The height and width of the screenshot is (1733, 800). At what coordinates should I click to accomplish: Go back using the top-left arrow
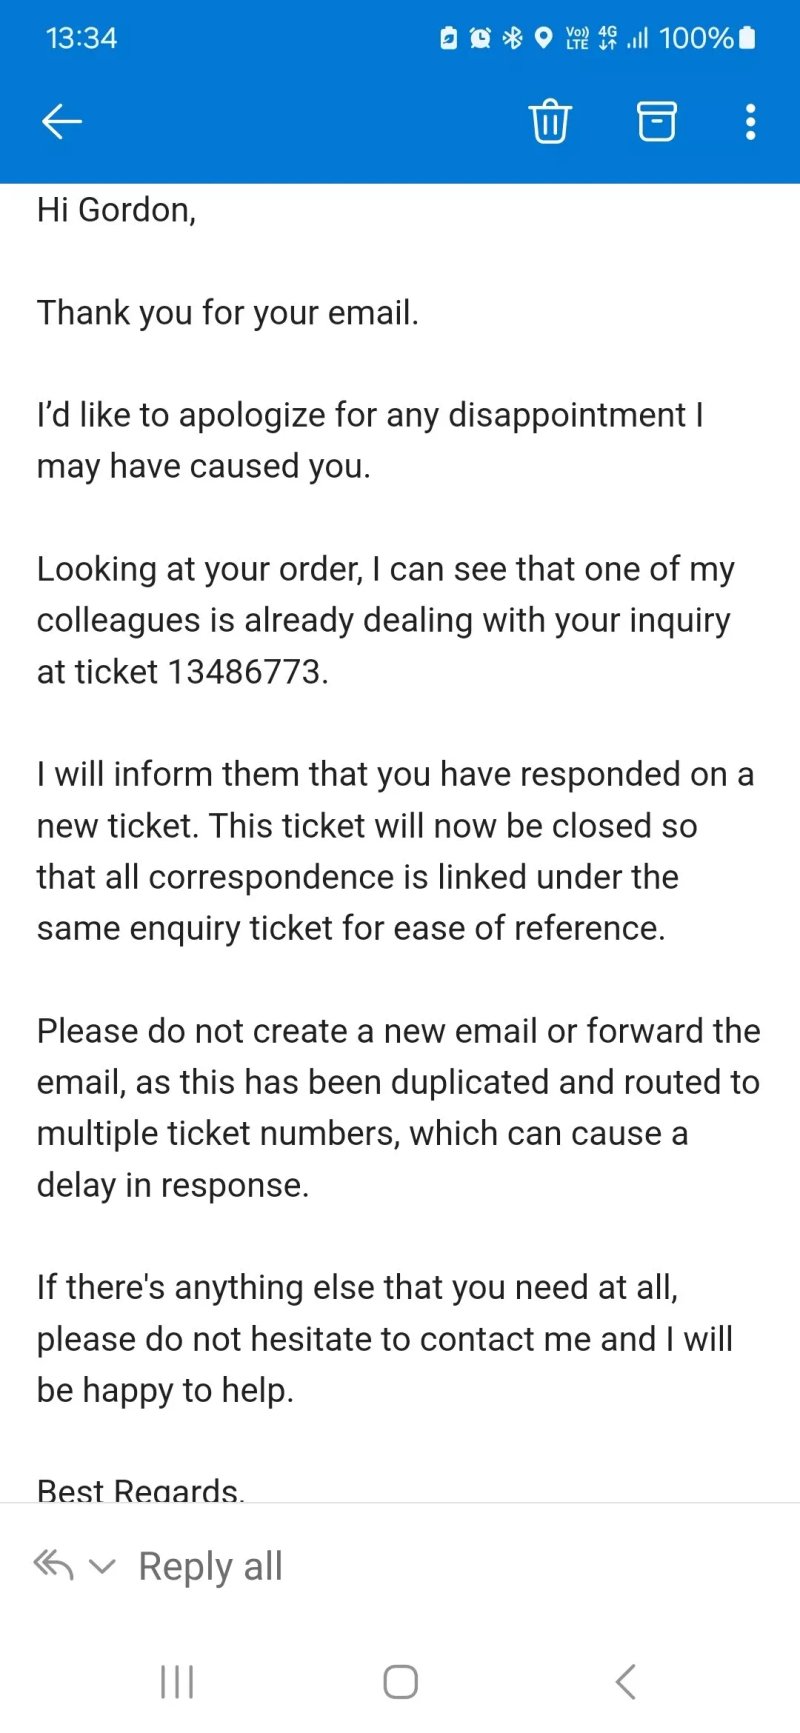tap(61, 122)
